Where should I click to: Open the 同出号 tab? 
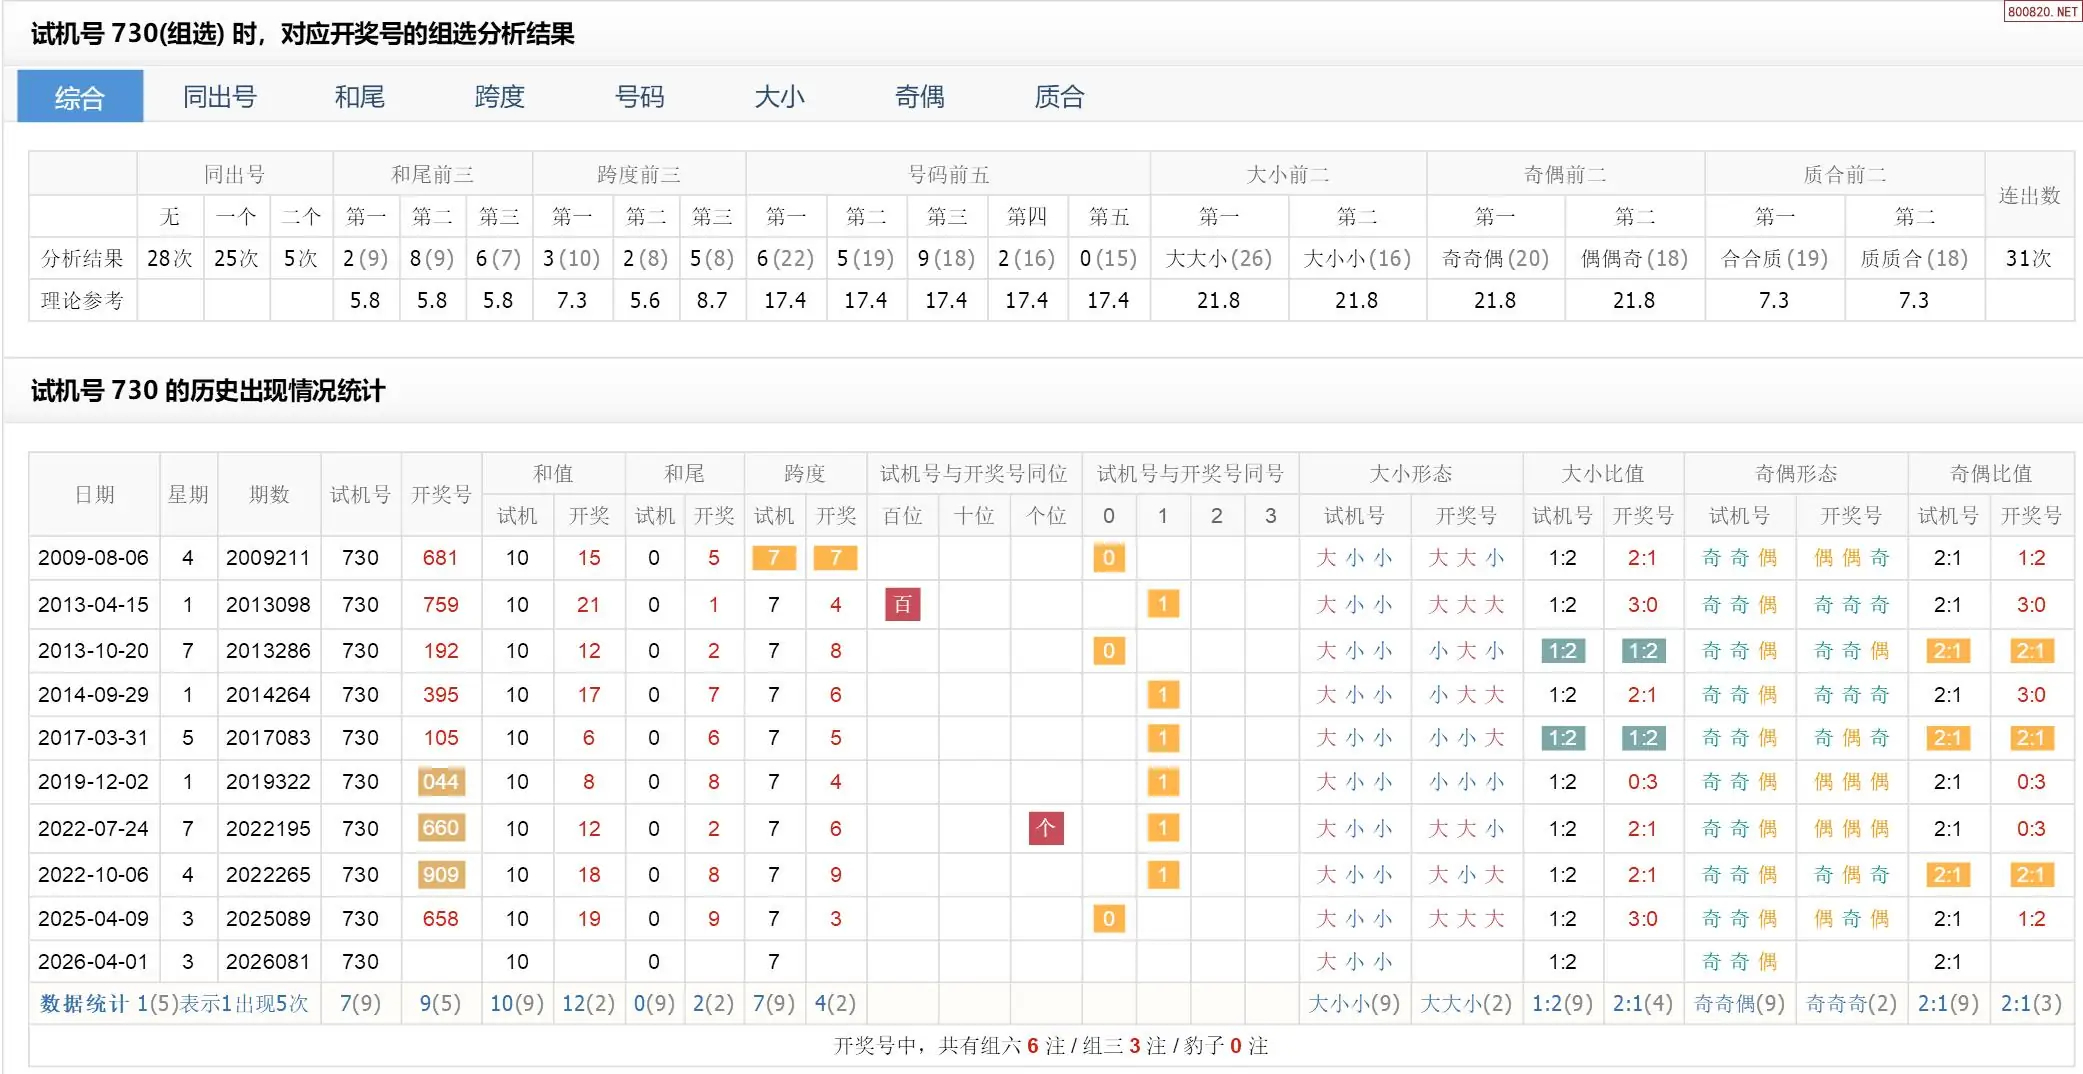220,97
